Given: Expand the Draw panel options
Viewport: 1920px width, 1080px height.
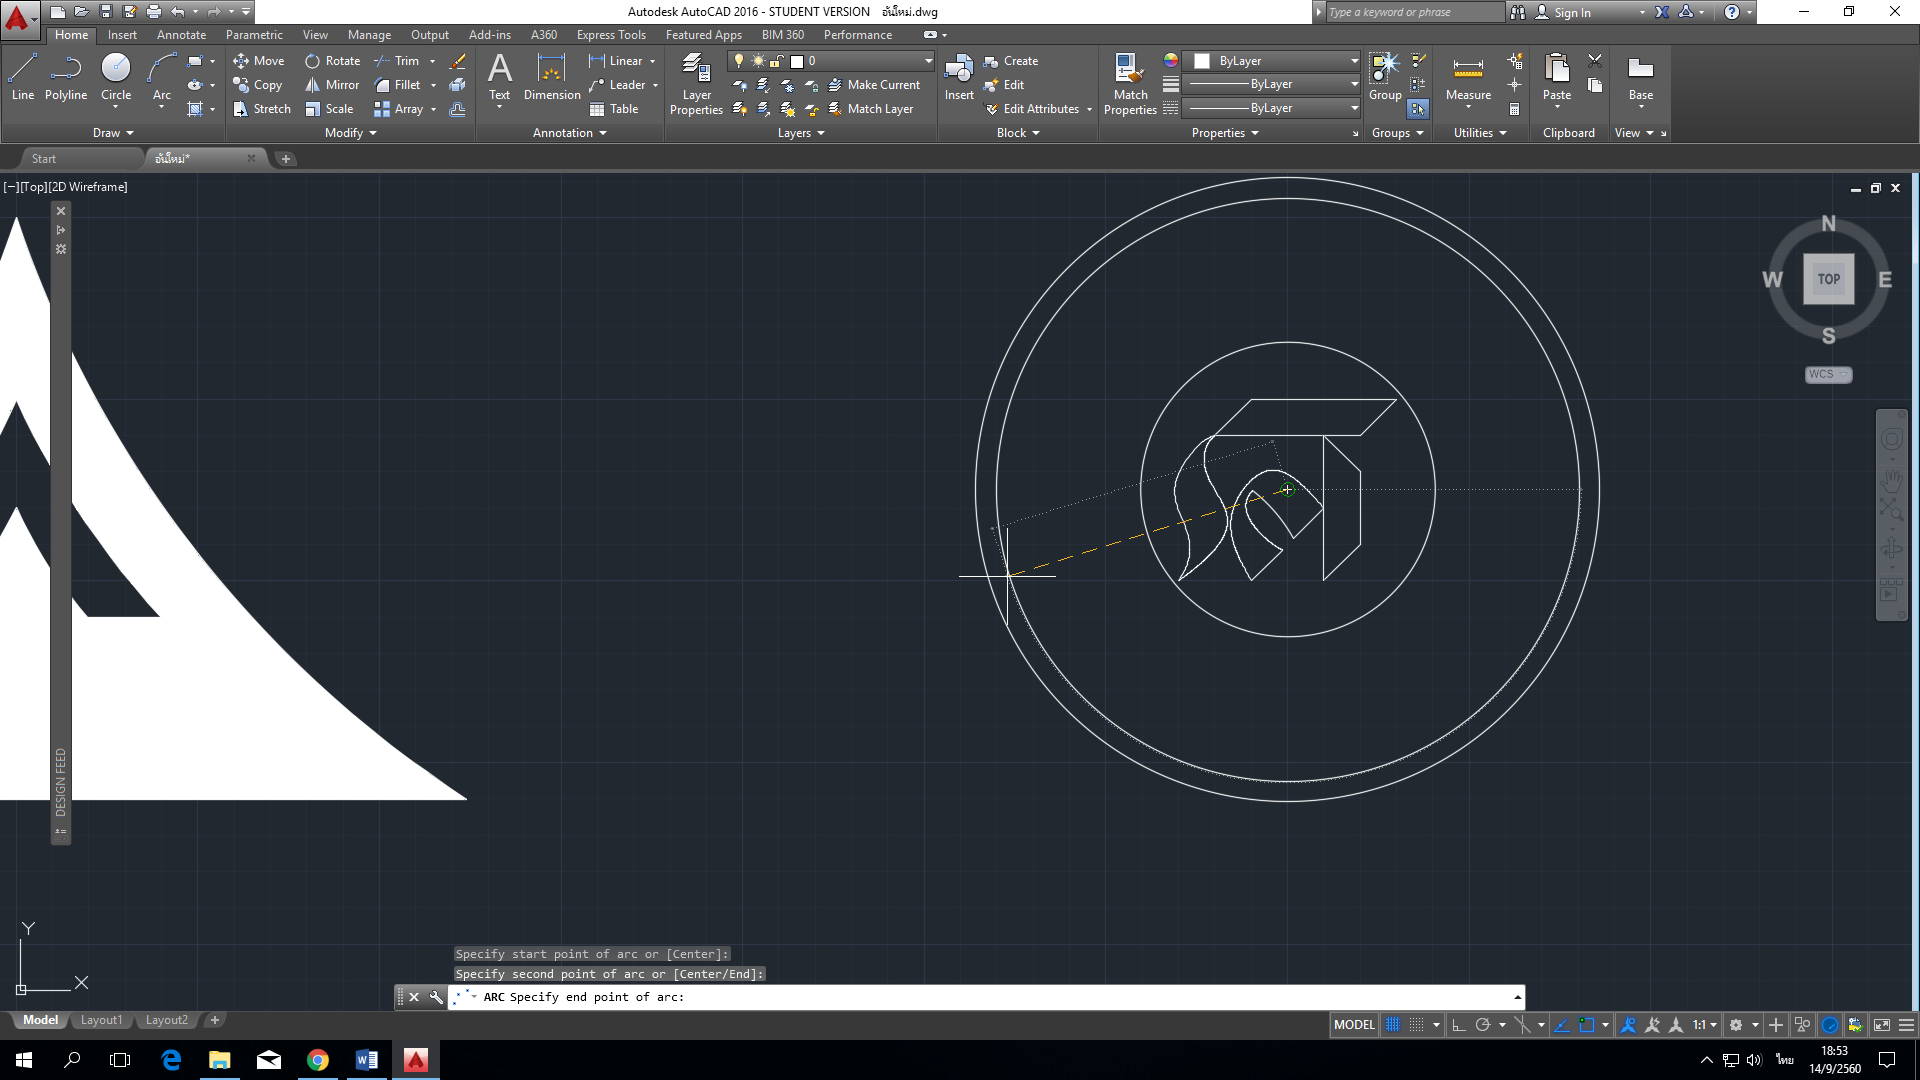Looking at the screenshot, I should pyautogui.click(x=113, y=133).
